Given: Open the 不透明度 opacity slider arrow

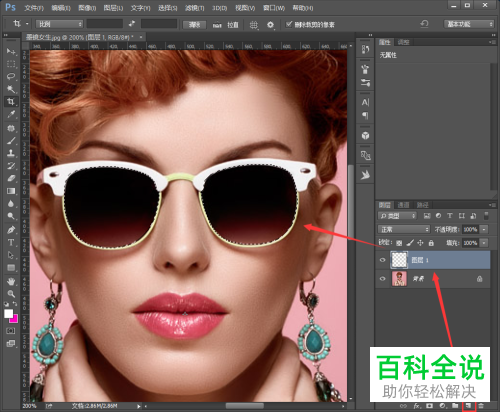Looking at the screenshot, I should click(x=484, y=229).
